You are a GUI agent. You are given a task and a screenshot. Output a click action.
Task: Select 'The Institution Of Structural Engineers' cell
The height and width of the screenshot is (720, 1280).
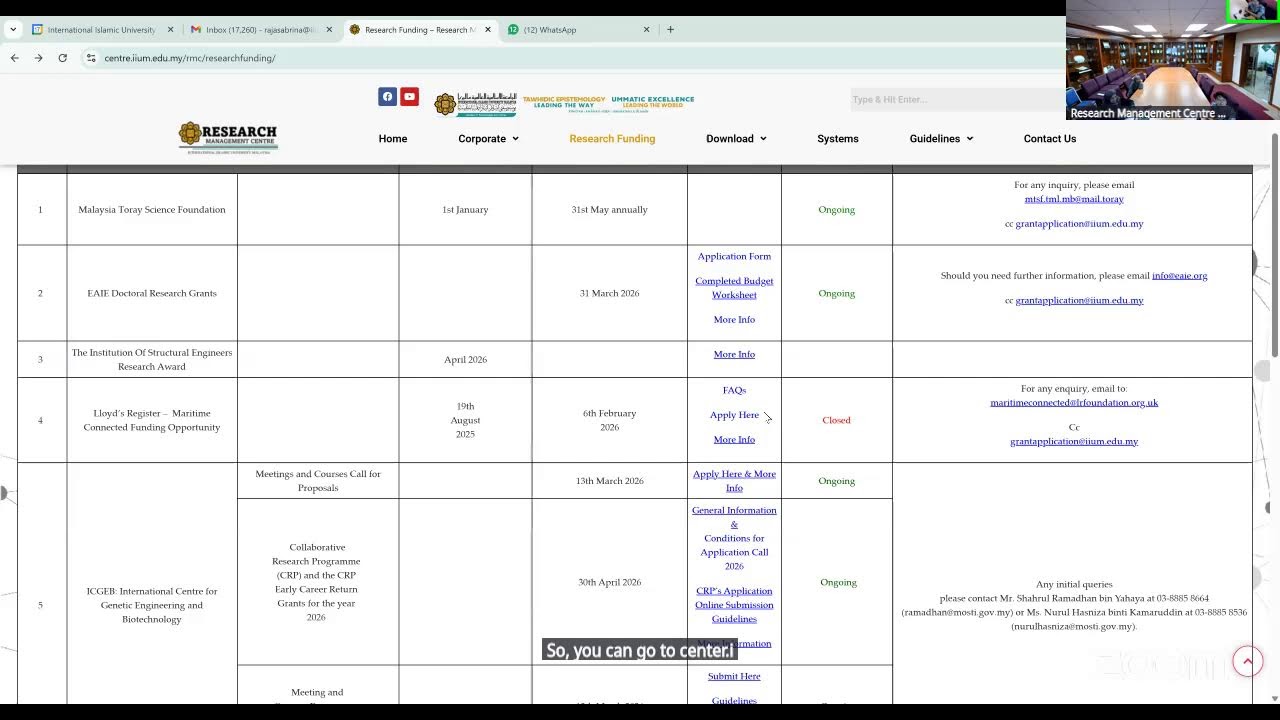click(x=152, y=360)
